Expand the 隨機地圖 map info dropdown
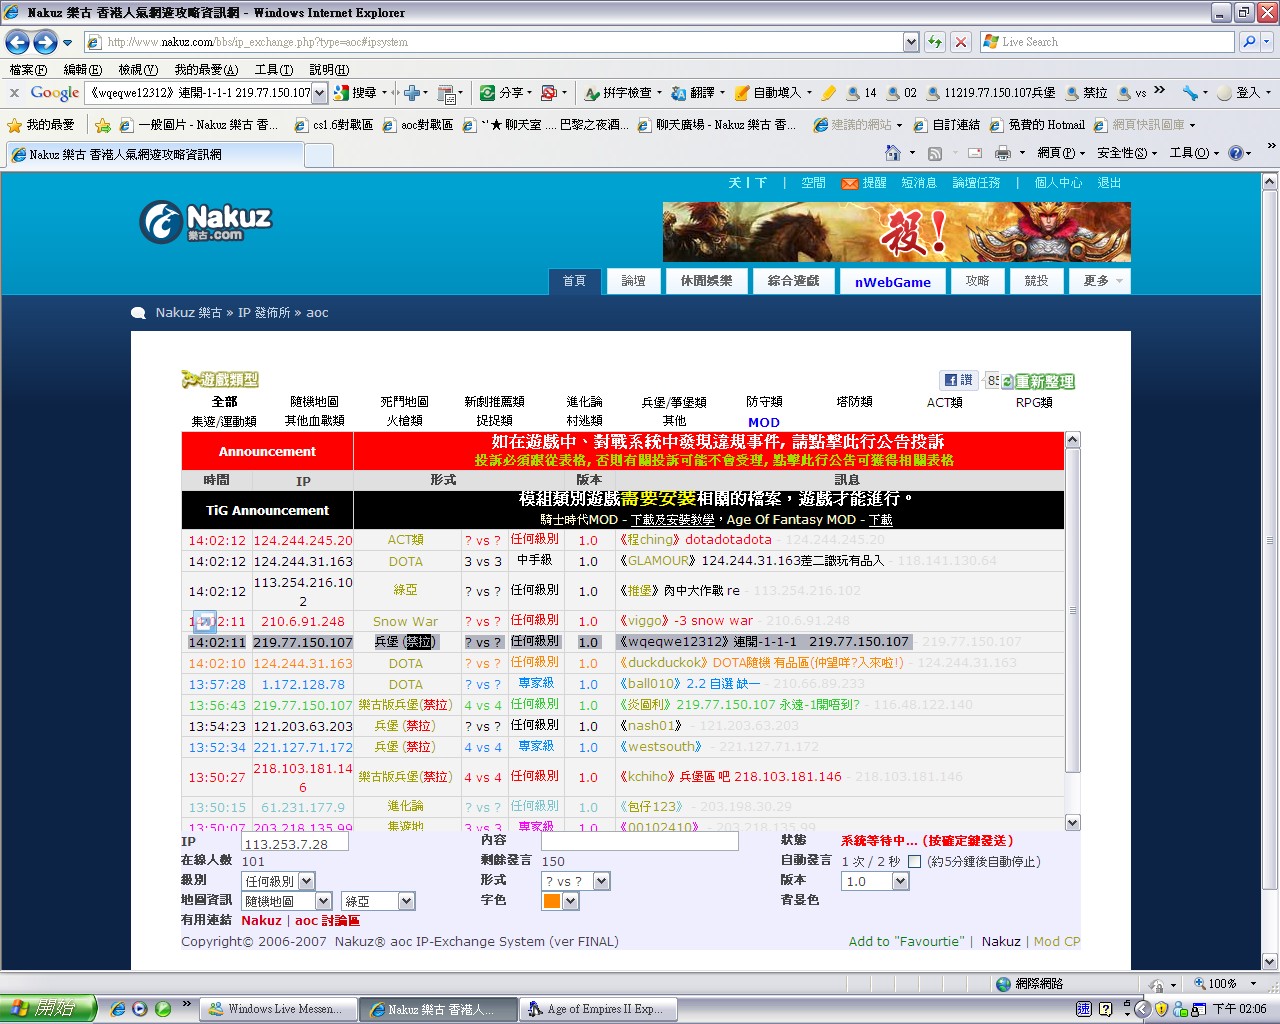1280x1024 pixels. coord(323,901)
